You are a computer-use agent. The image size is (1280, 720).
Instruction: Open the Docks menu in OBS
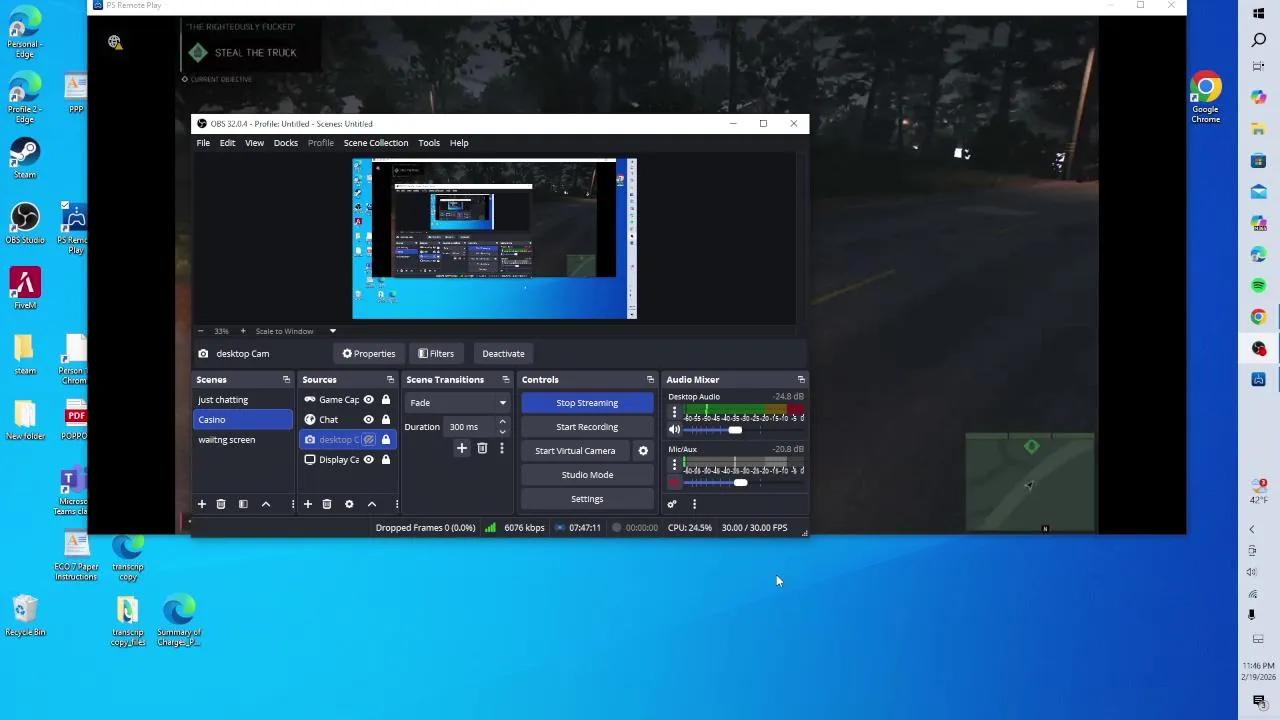[285, 143]
